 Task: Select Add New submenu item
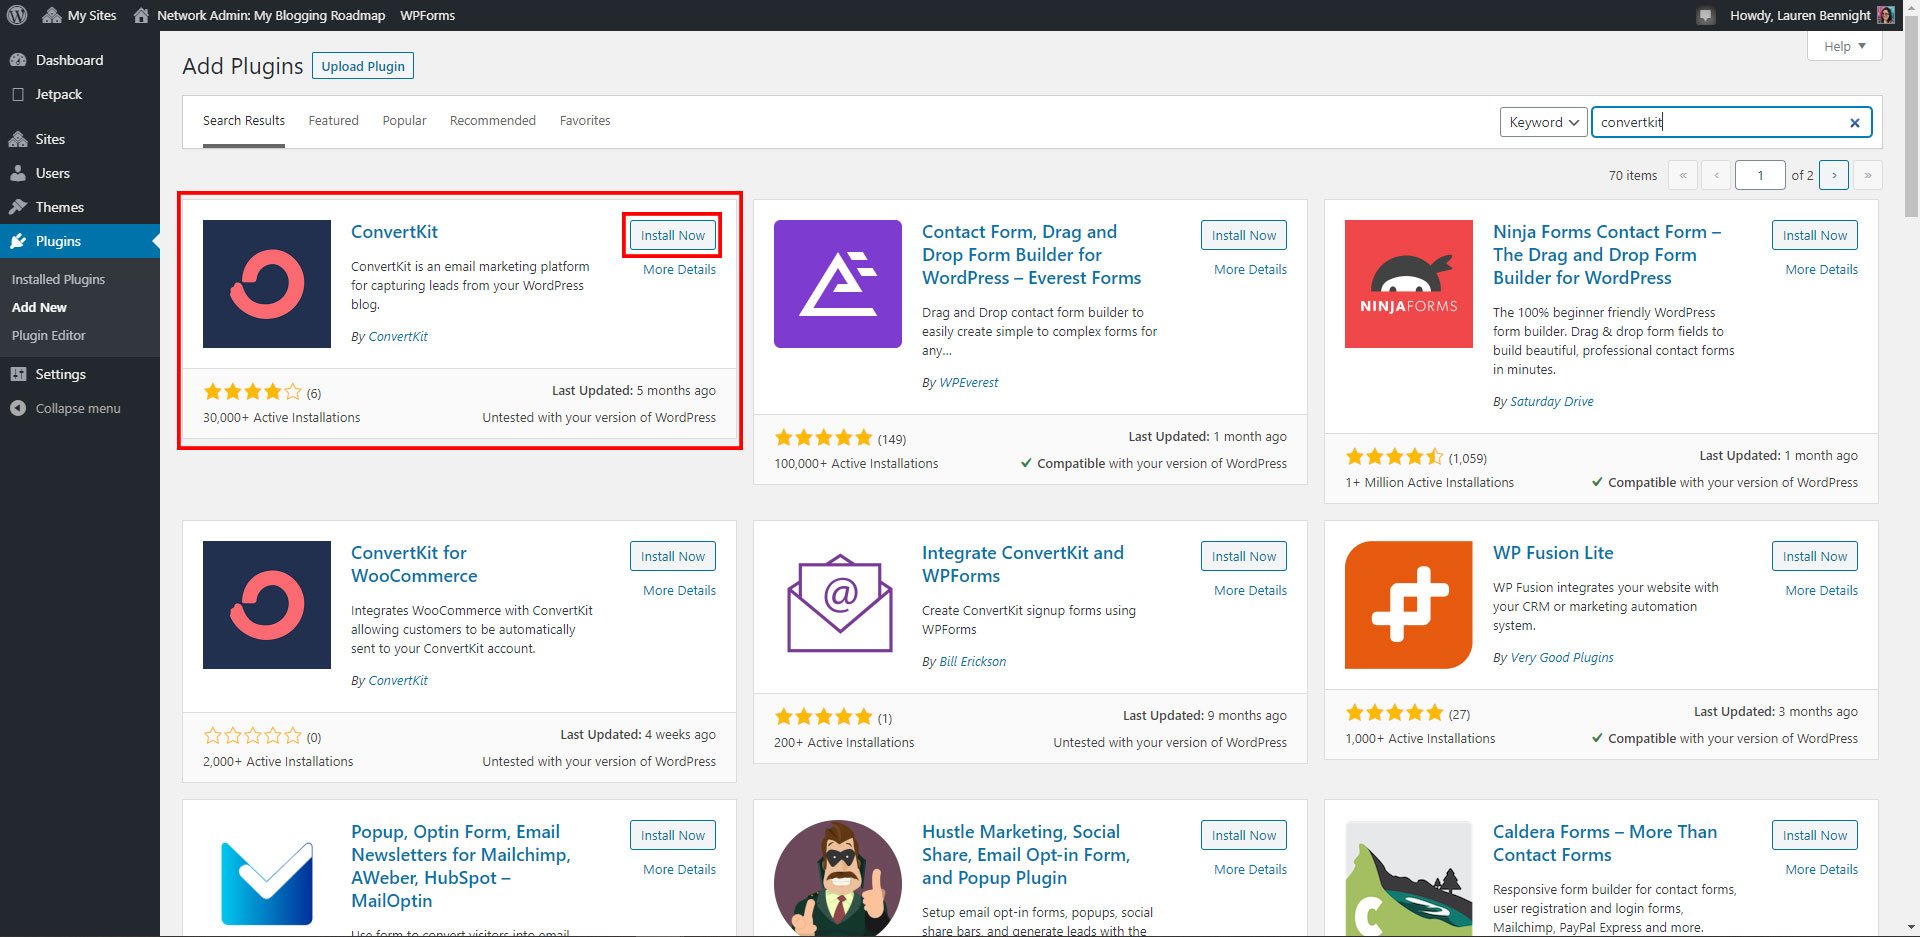[39, 307]
